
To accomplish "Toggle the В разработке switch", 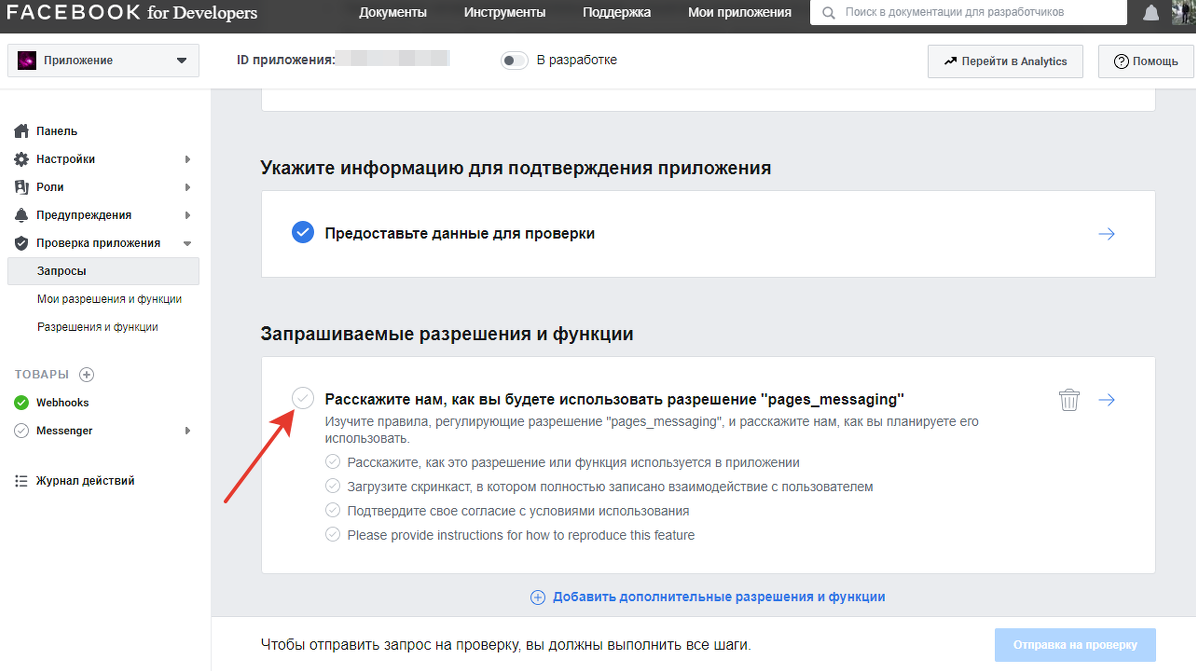I will 514,60.
